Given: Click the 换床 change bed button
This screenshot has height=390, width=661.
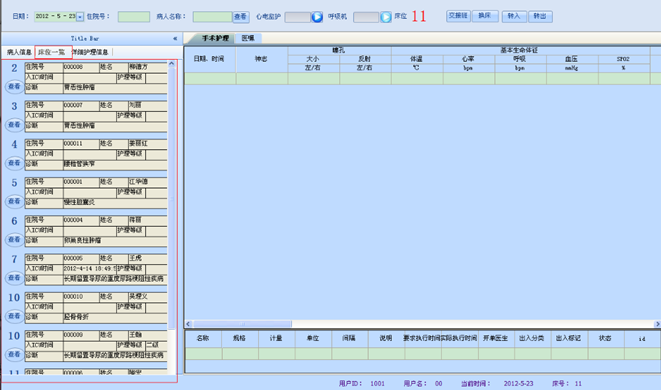Looking at the screenshot, I should point(485,16).
